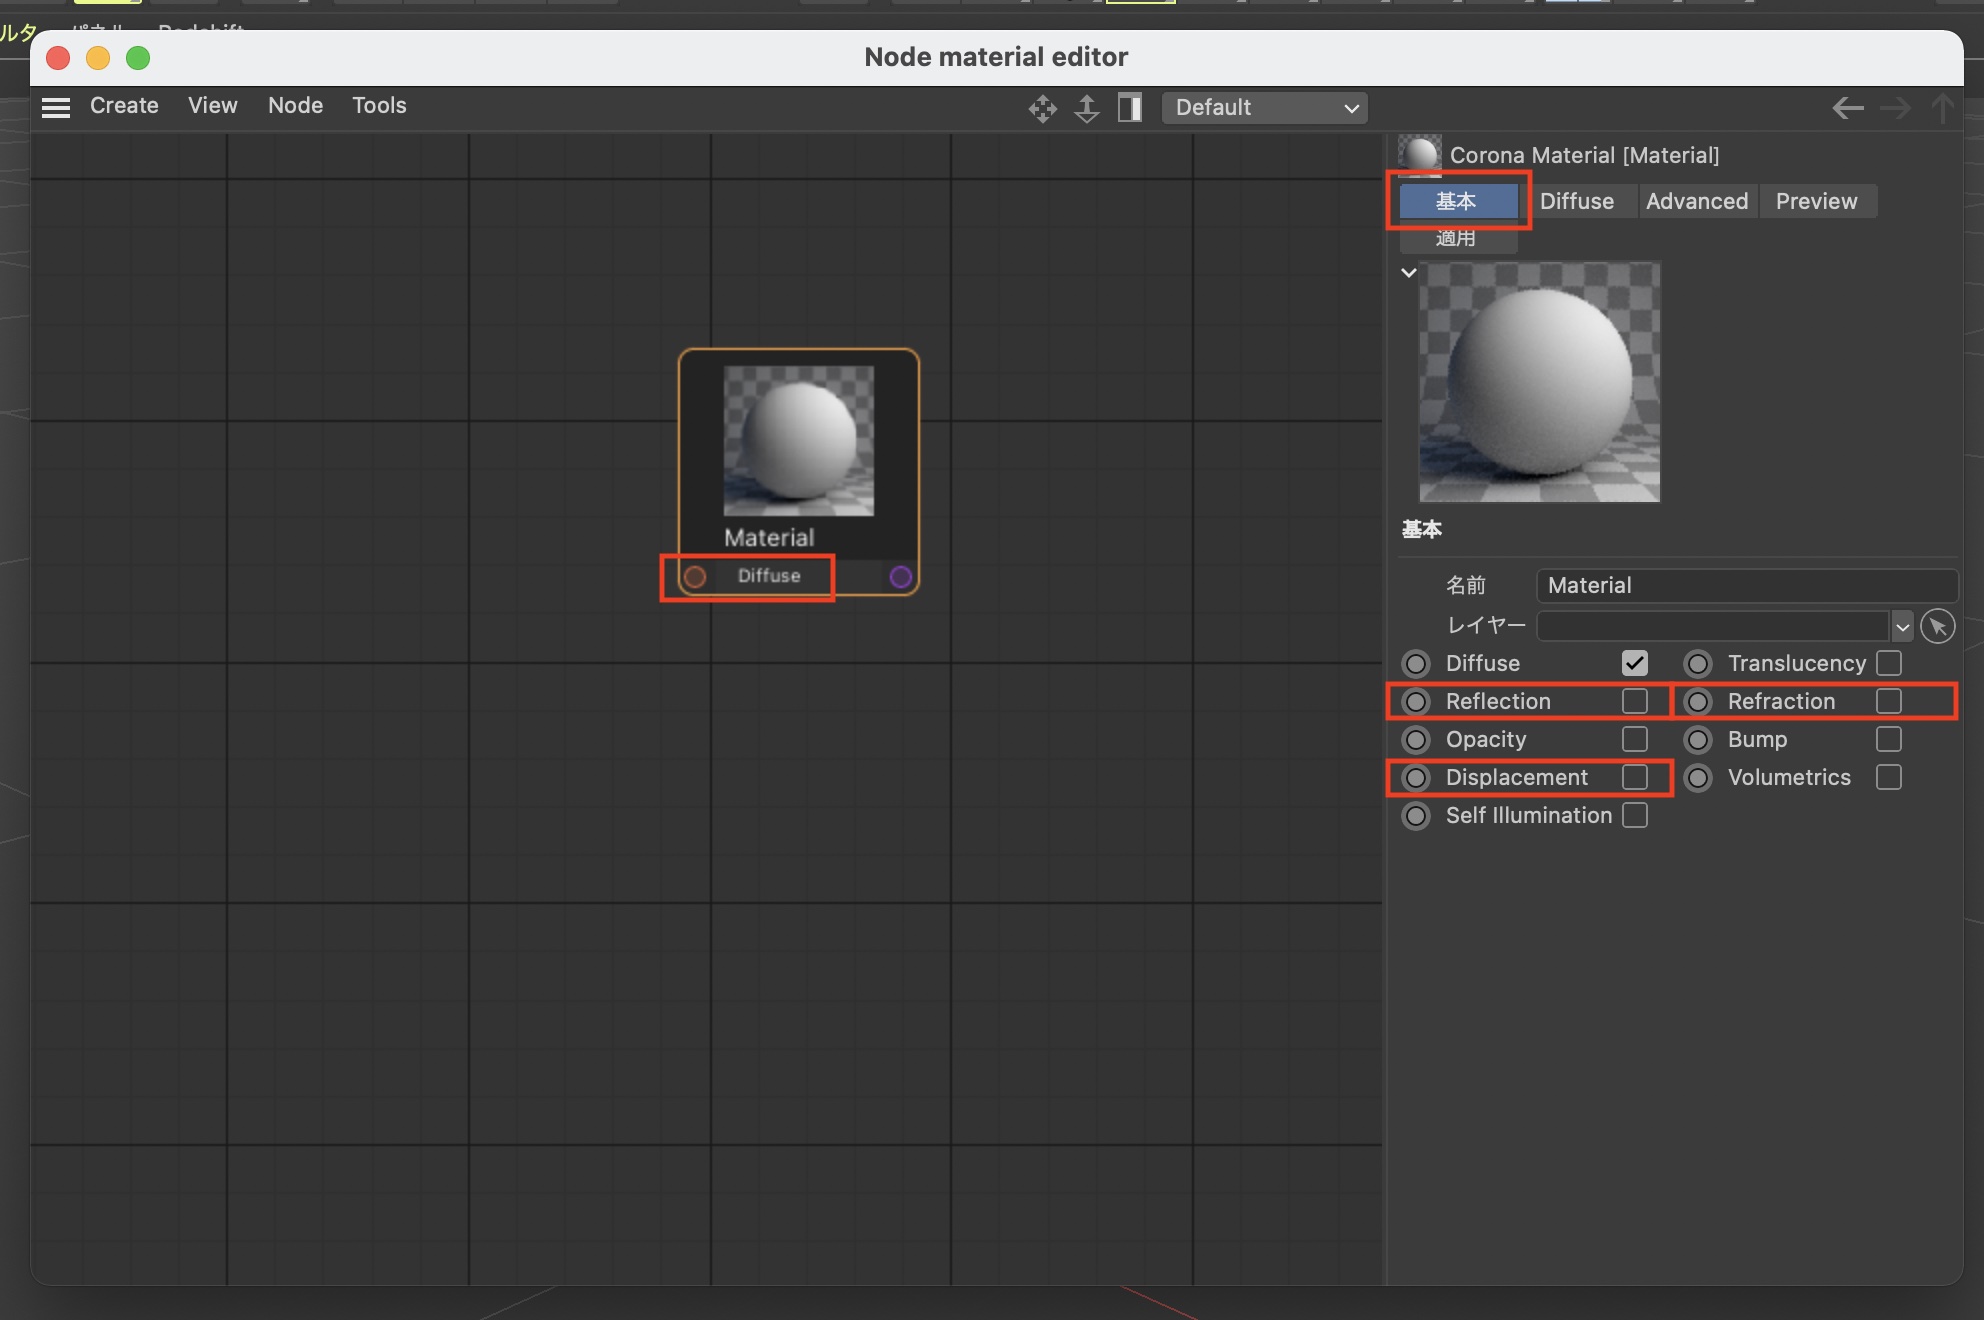This screenshot has width=1984, height=1320.
Task: Click the purple material output port
Action: point(900,577)
